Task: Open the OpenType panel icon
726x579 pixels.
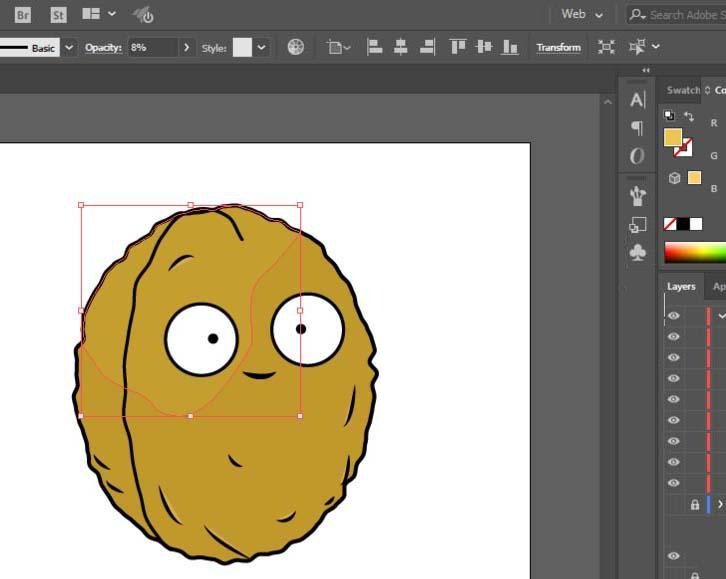Action: click(637, 156)
